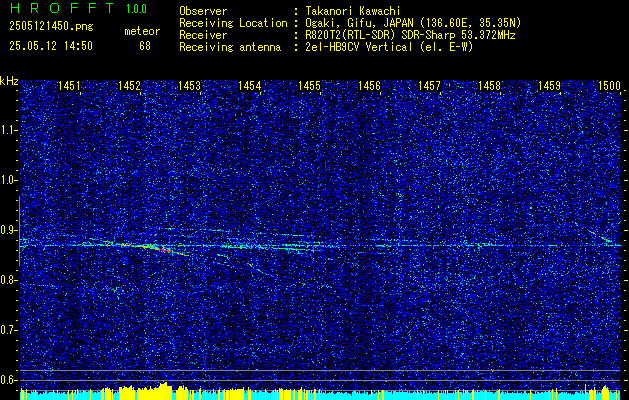
Task: Click frequency axis label 1.1
Action: (9, 130)
